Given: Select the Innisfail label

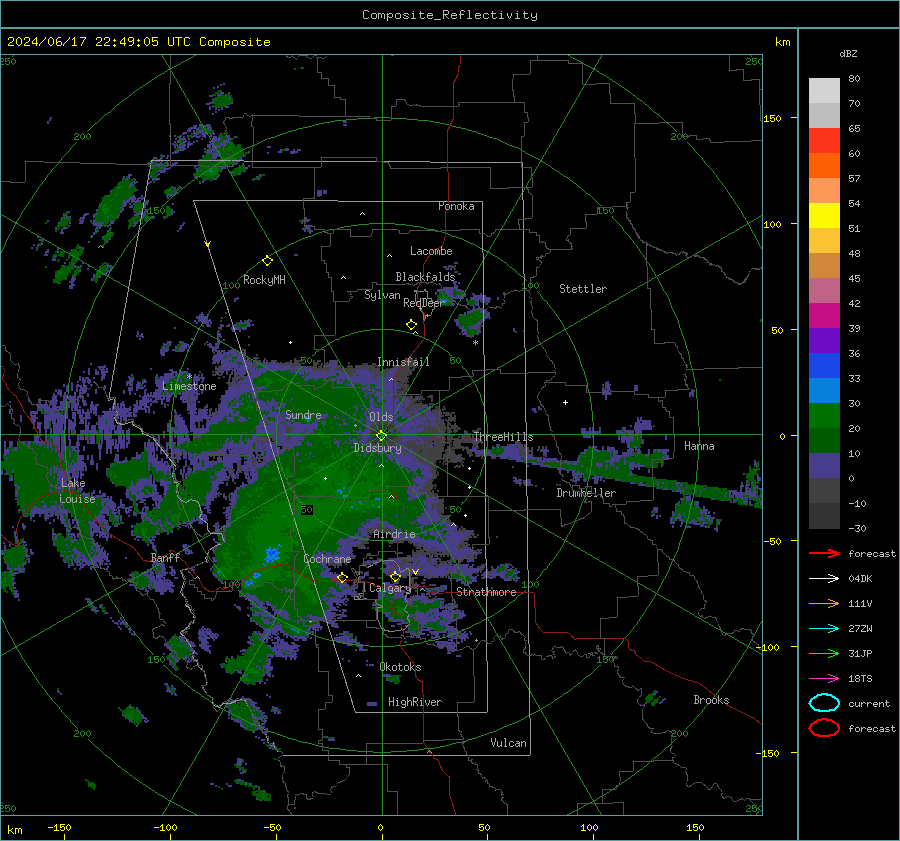Looking at the screenshot, I should [x=403, y=362].
